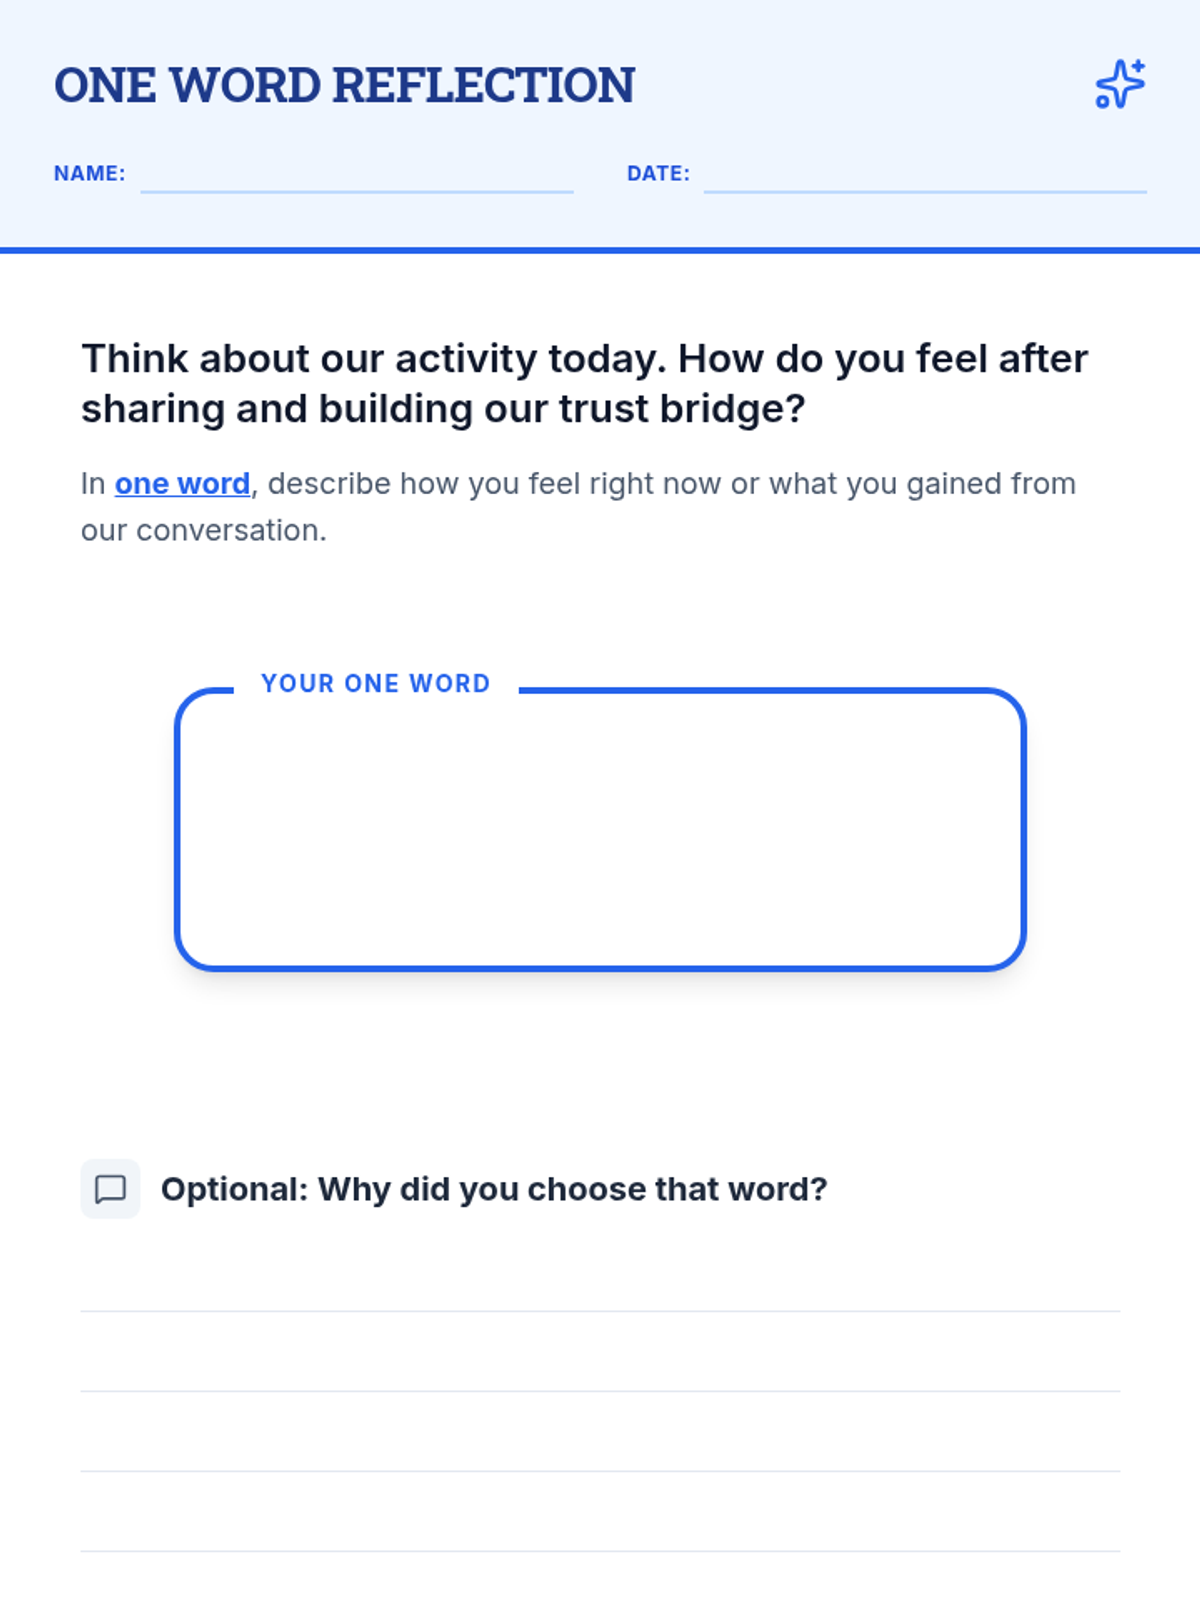Click into the DATE field line
1200x1600 pixels.
924,176
